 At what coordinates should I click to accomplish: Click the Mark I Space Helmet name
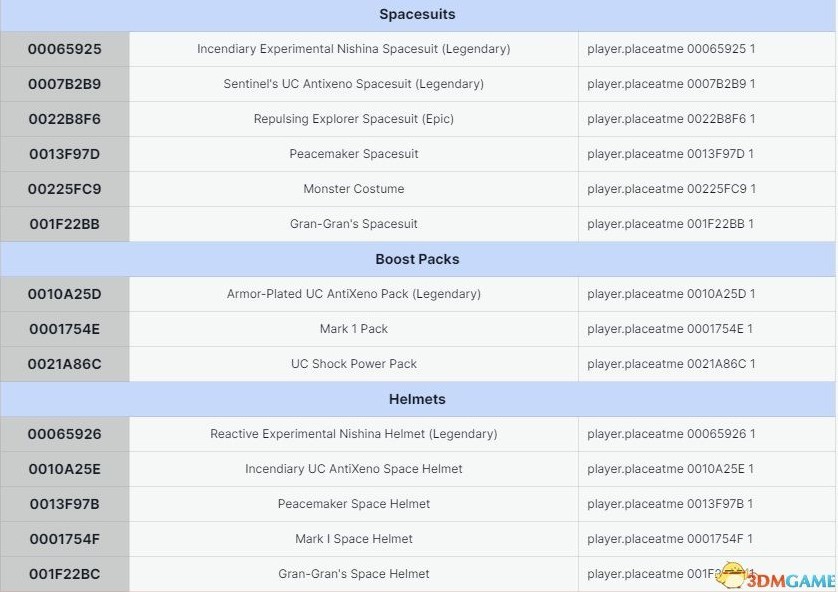354,539
